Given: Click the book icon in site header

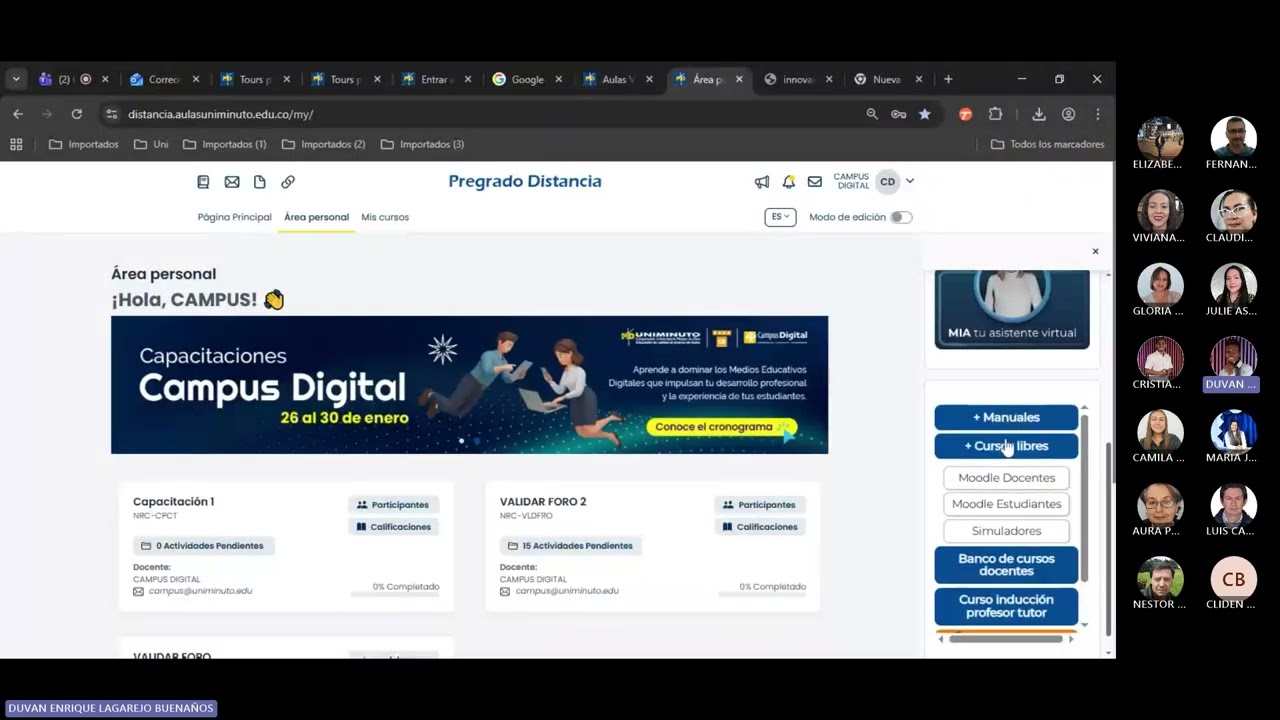Looking at the screenshot, I should pos(203,182).
